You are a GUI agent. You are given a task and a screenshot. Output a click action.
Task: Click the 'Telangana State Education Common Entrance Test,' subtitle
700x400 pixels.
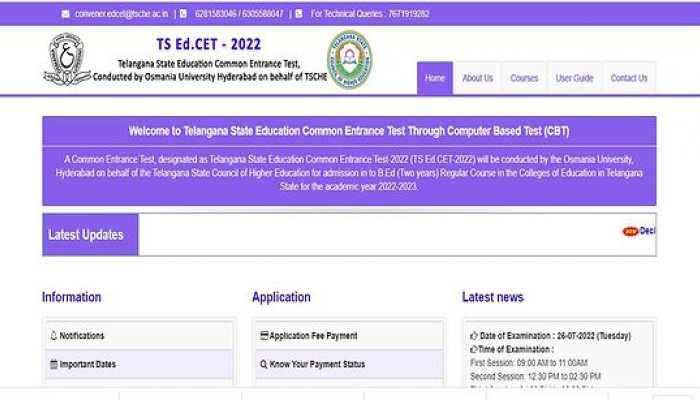click(x=209, y=64)
